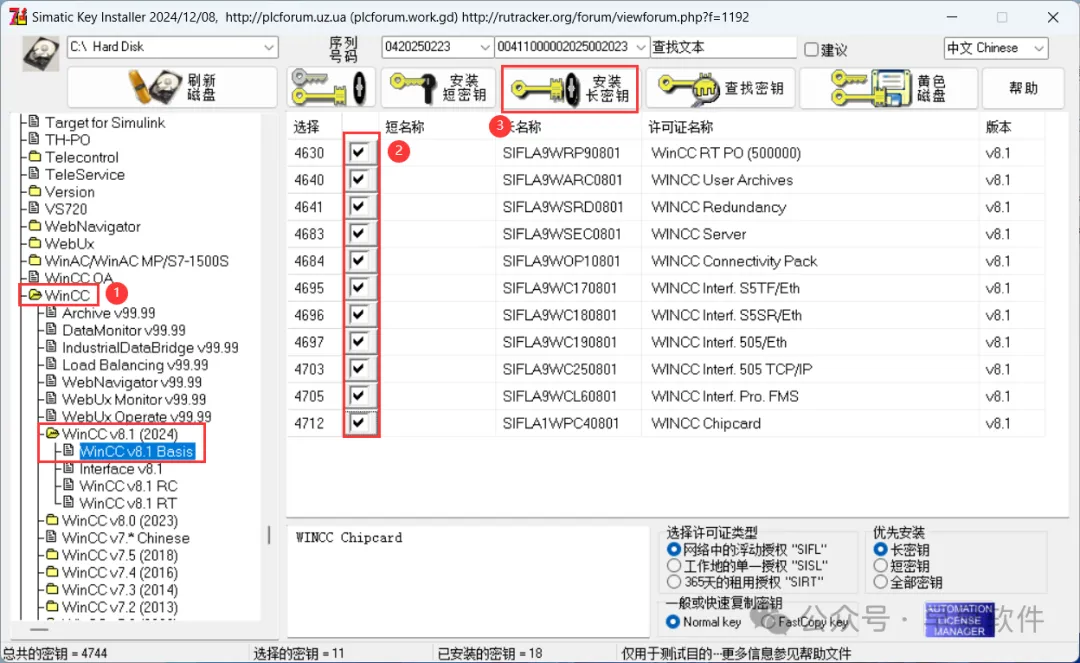Select the Normal key radio button
Image resolution: width=1080 pixels, height=663 pixels.
[674, 622]
